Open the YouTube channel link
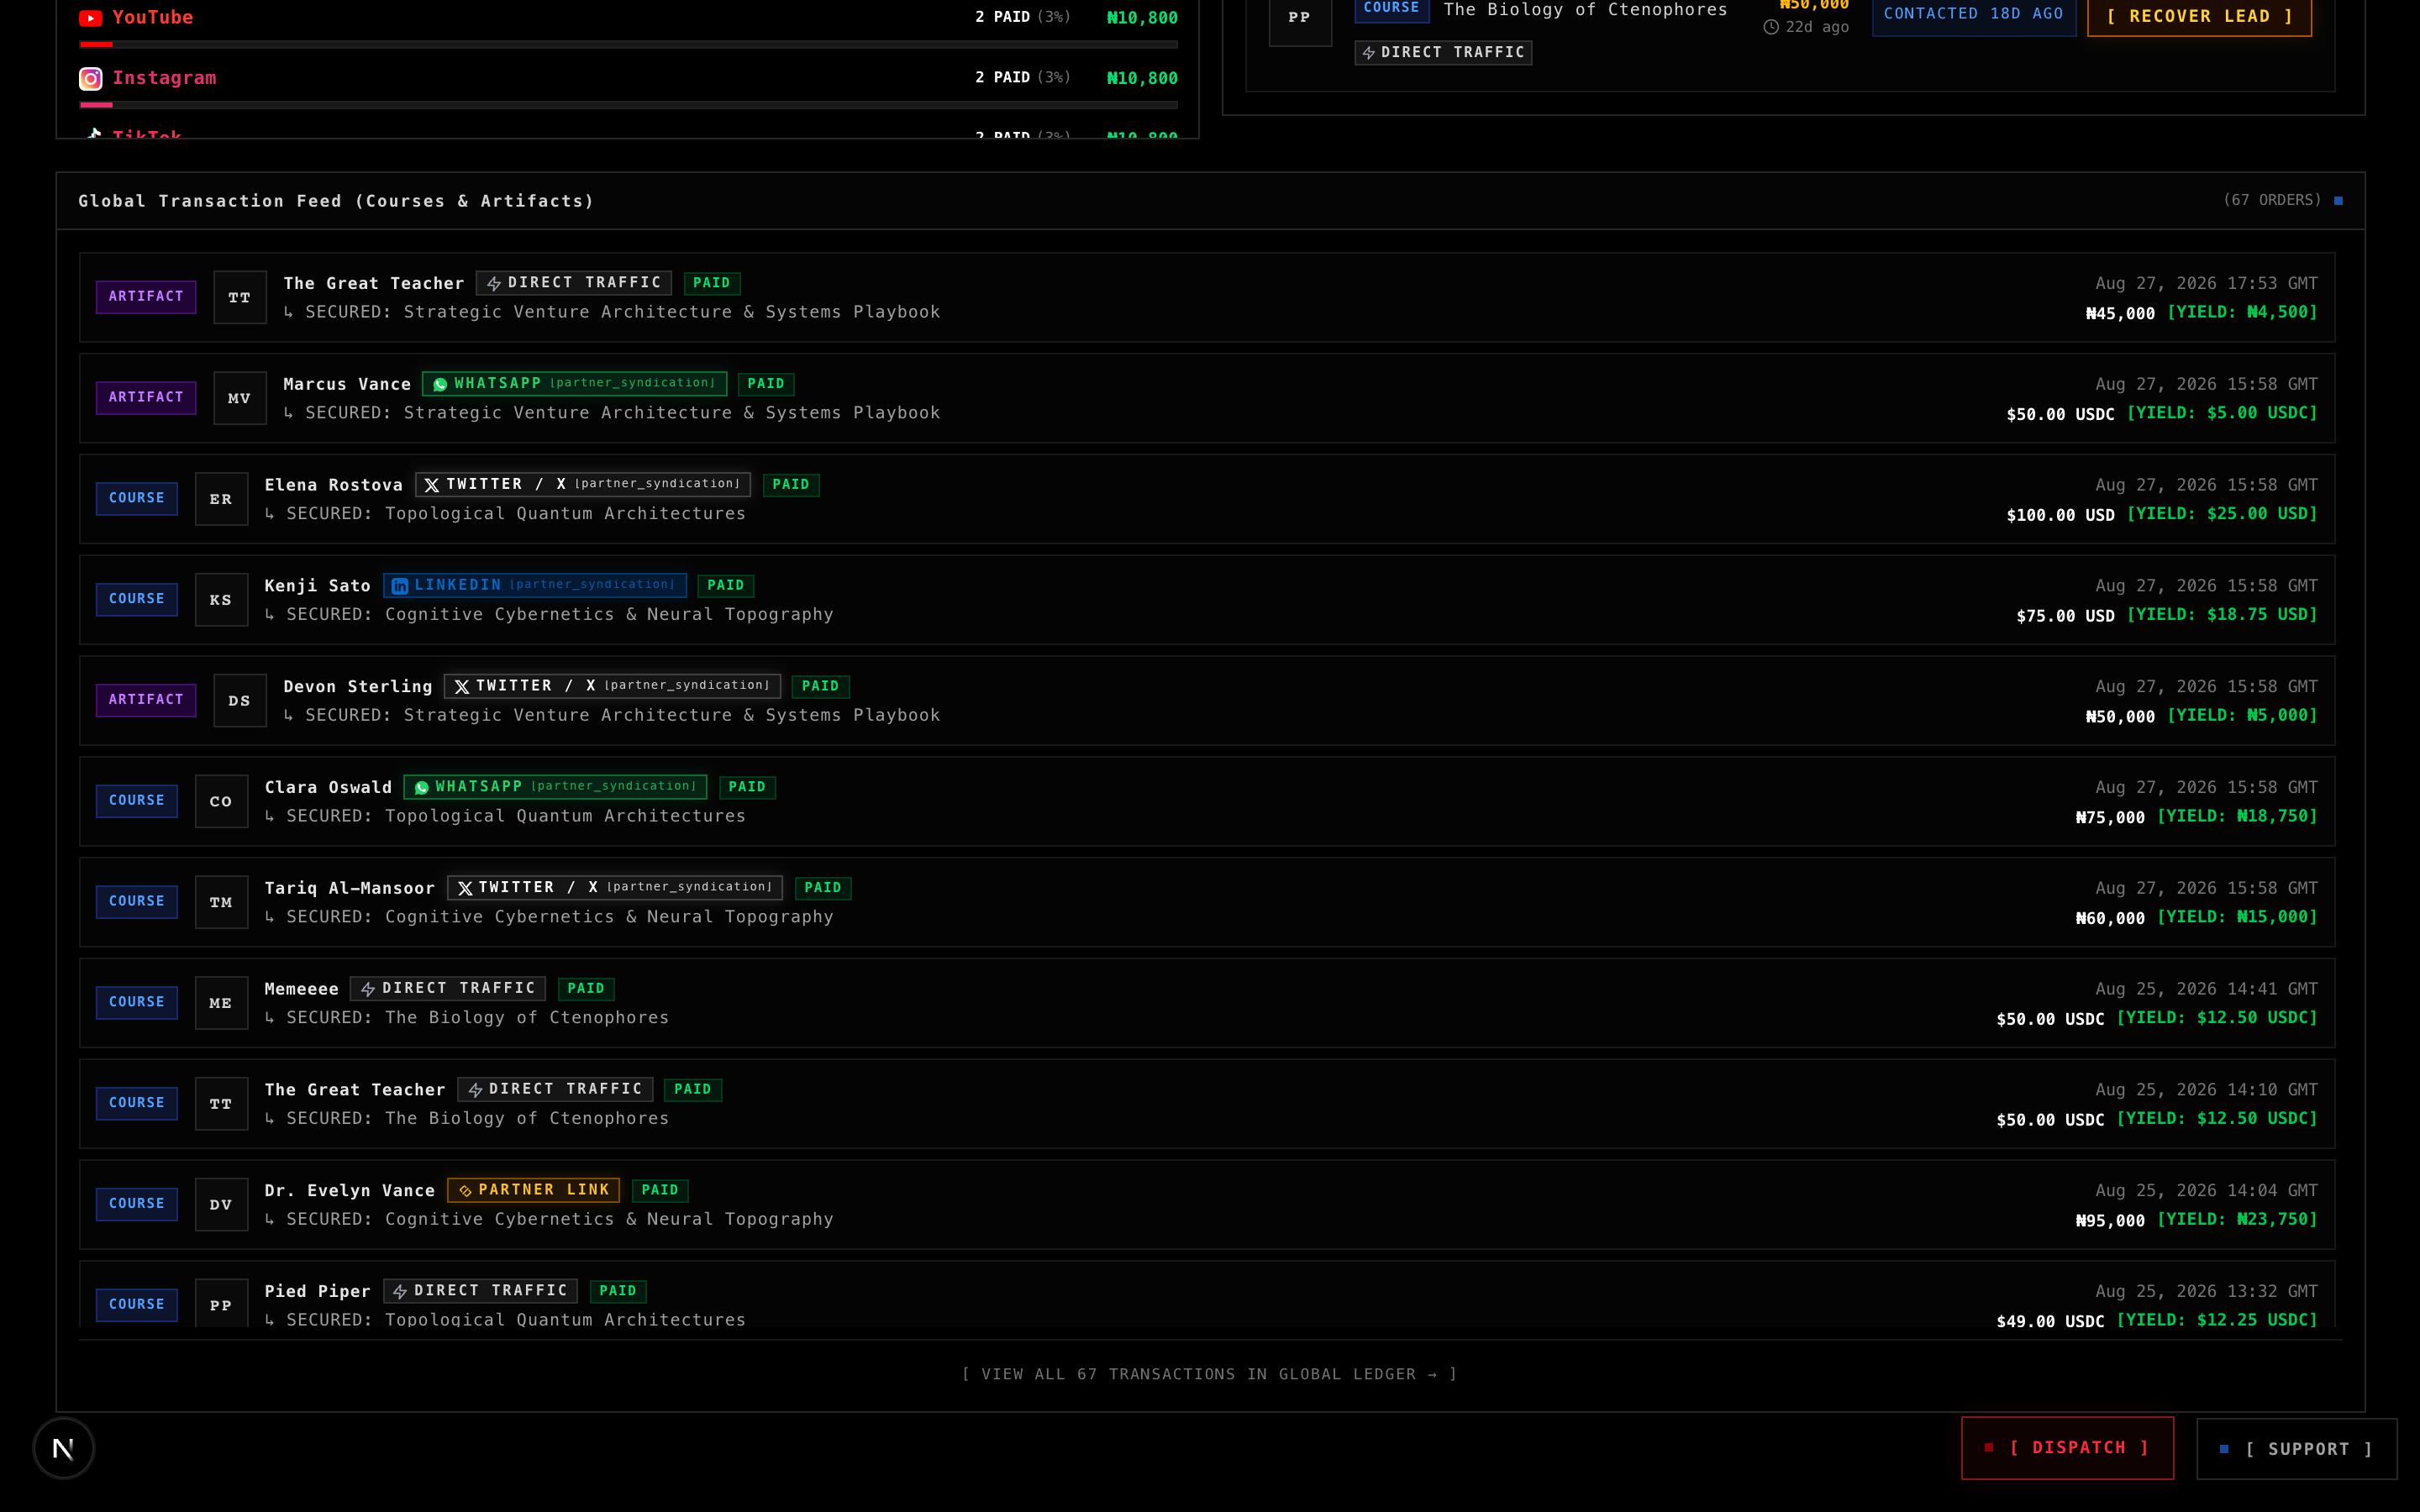Image resolution: width=2420 pixels, height=1512 pixels. (x=153, y=17)
